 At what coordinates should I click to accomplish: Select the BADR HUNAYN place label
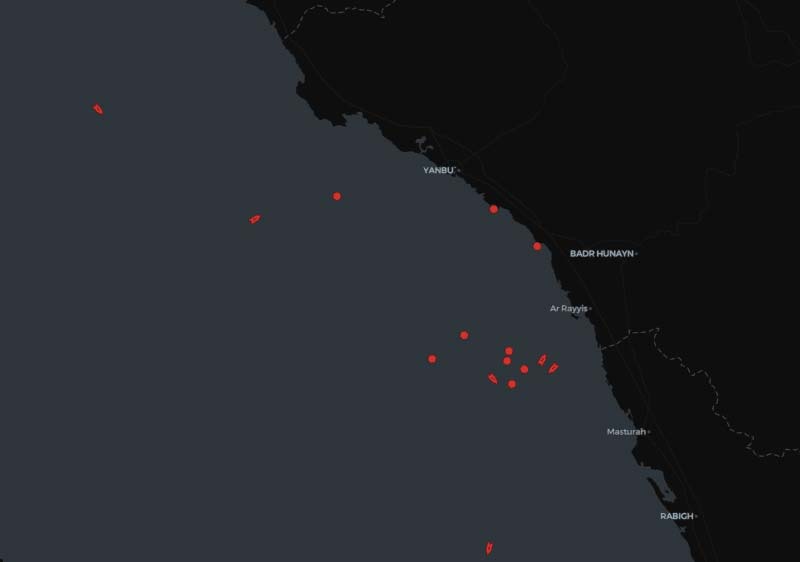[601, 254]
